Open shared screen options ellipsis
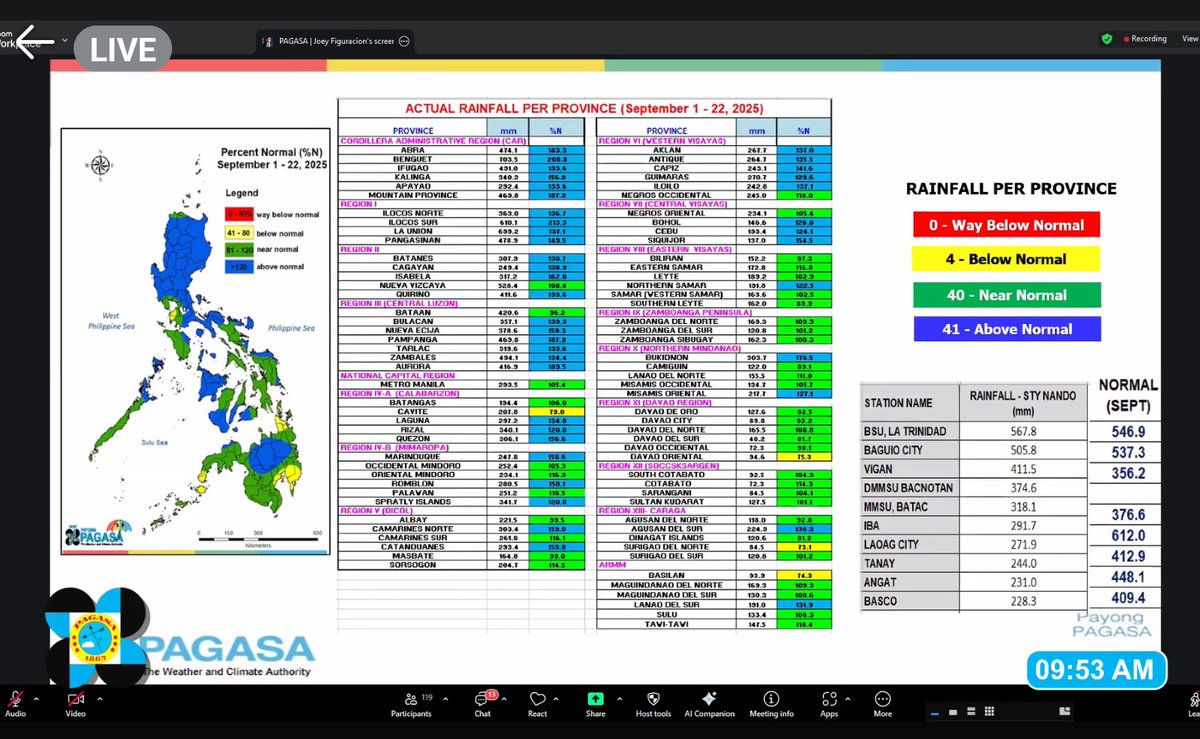 (x=405, y=42)
